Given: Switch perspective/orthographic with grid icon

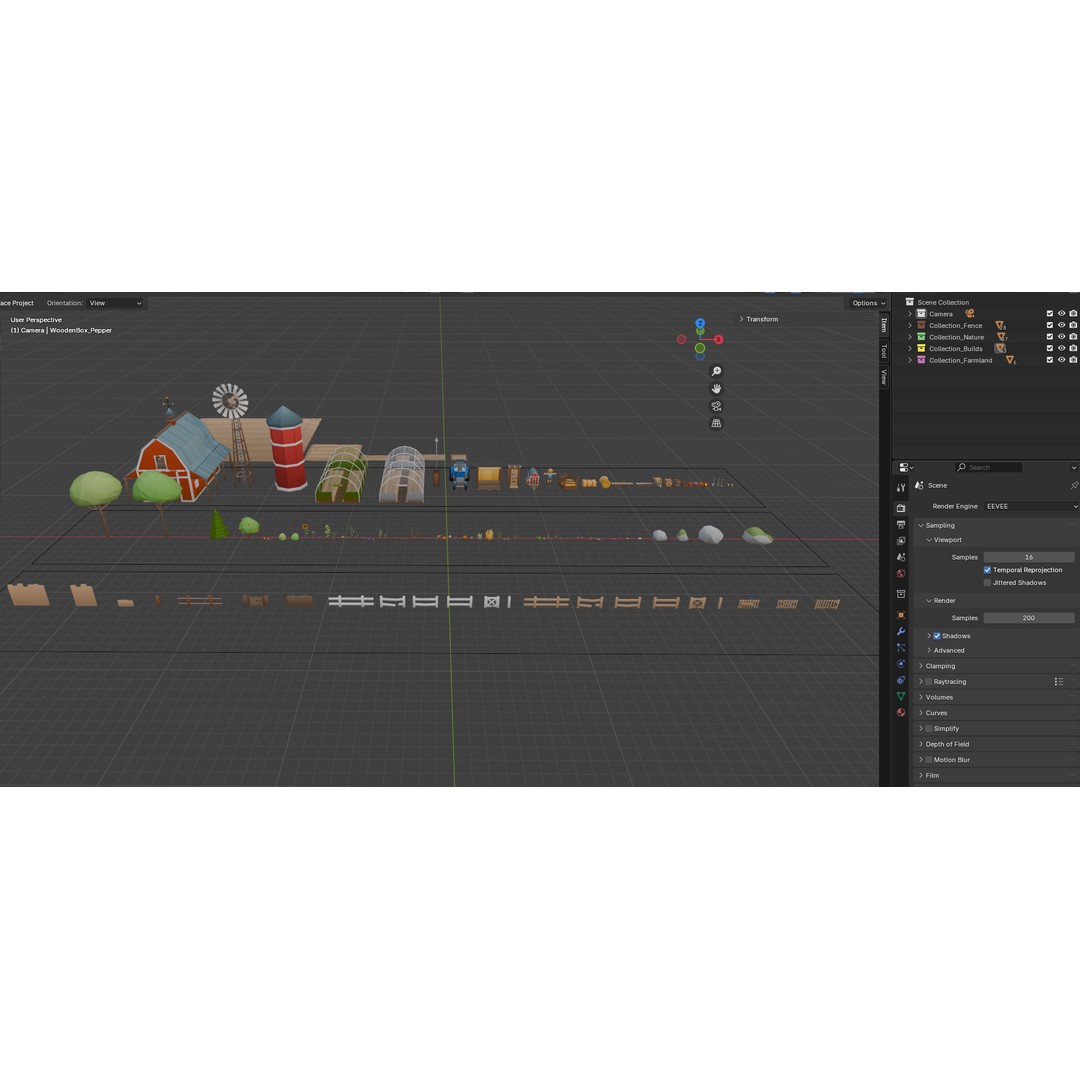Looking at the screenshot, I should tap(716, 423).
